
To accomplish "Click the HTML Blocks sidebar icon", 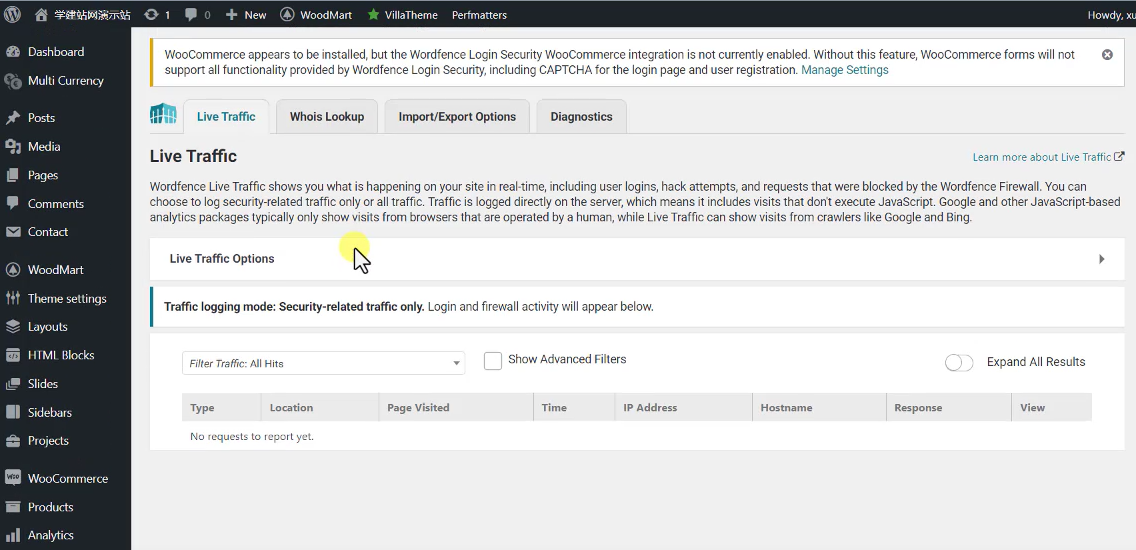I will (12, 355).
